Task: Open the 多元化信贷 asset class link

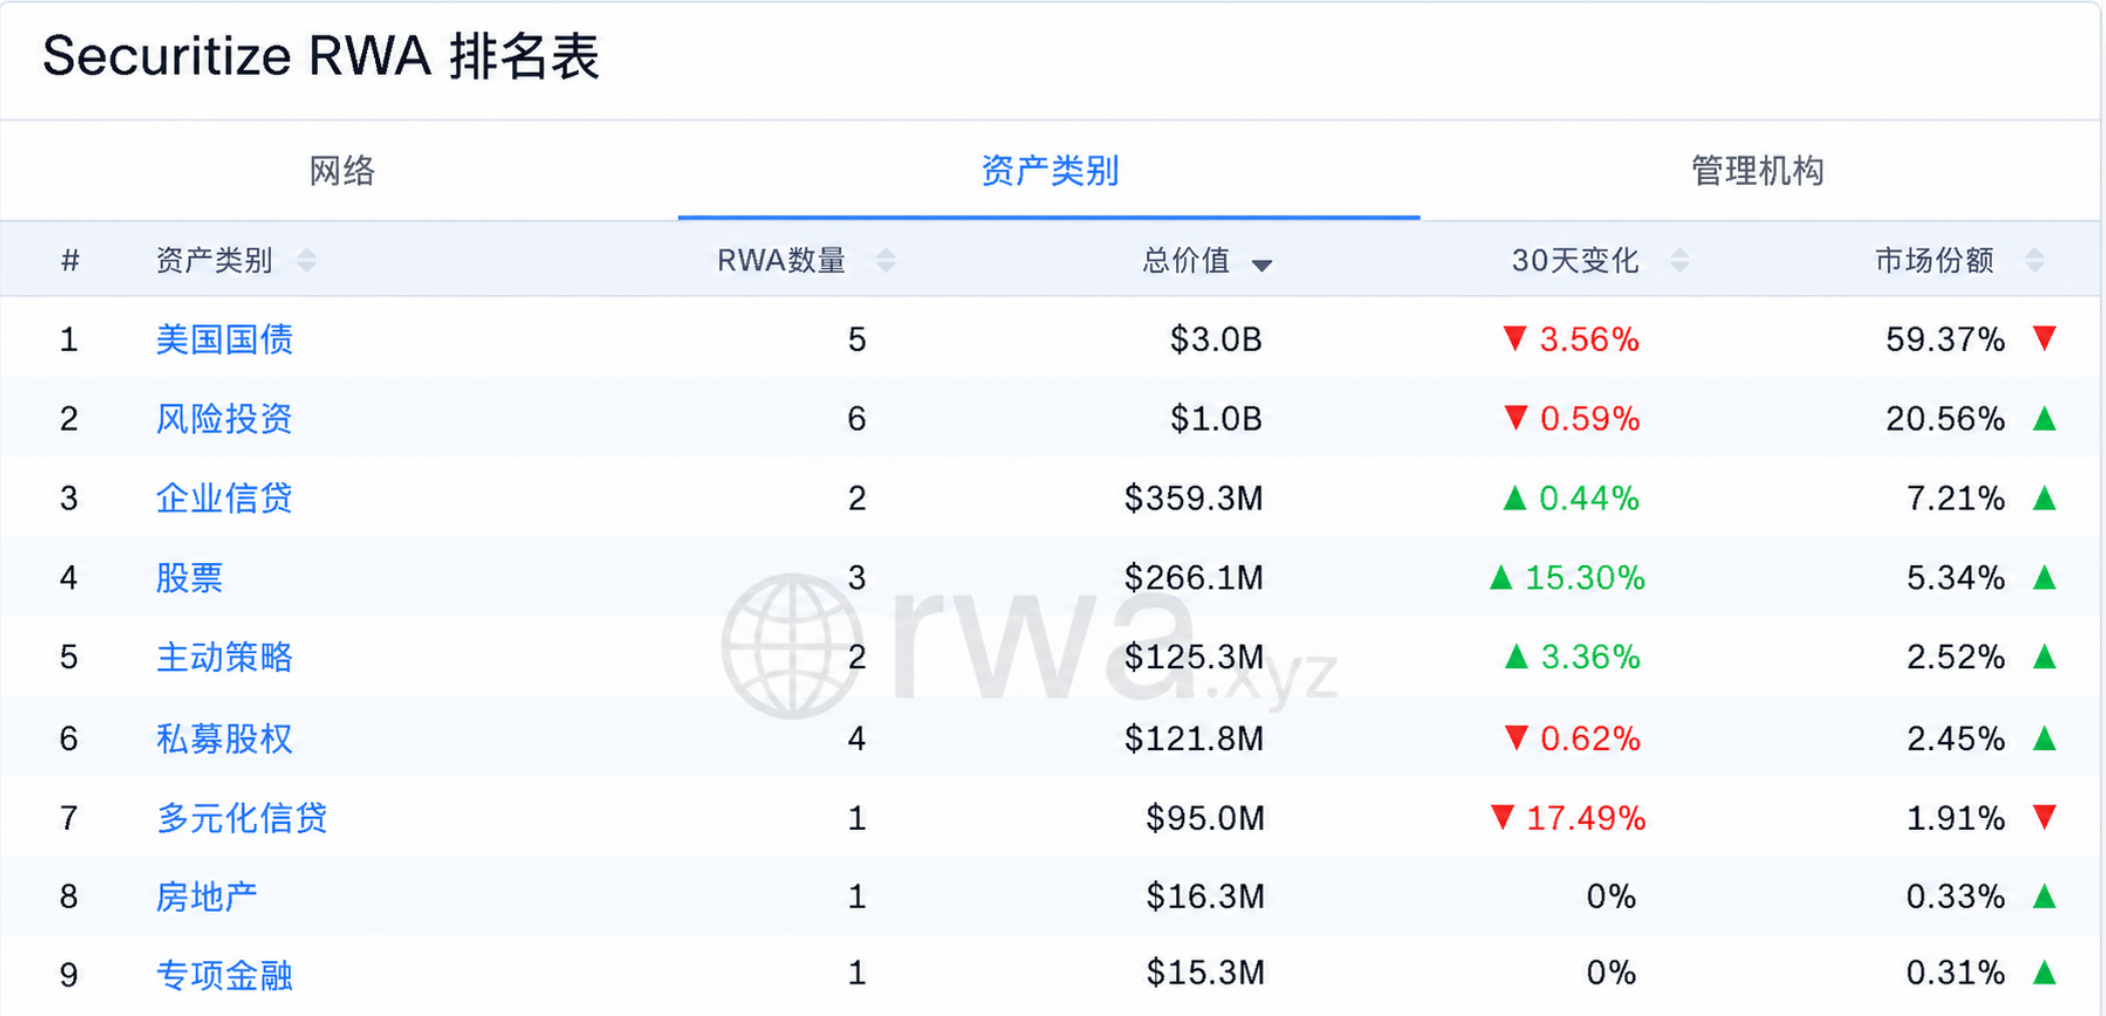Action: (x=242, y=818)
